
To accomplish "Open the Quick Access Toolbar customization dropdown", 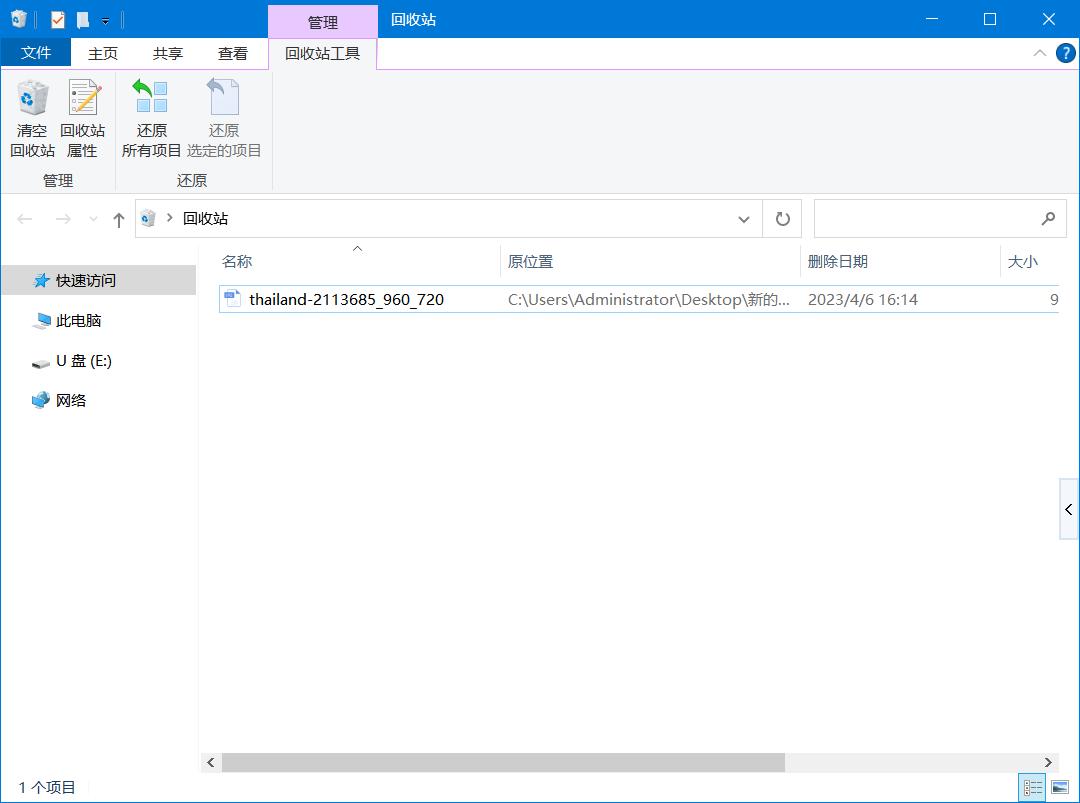I will 104,19.
